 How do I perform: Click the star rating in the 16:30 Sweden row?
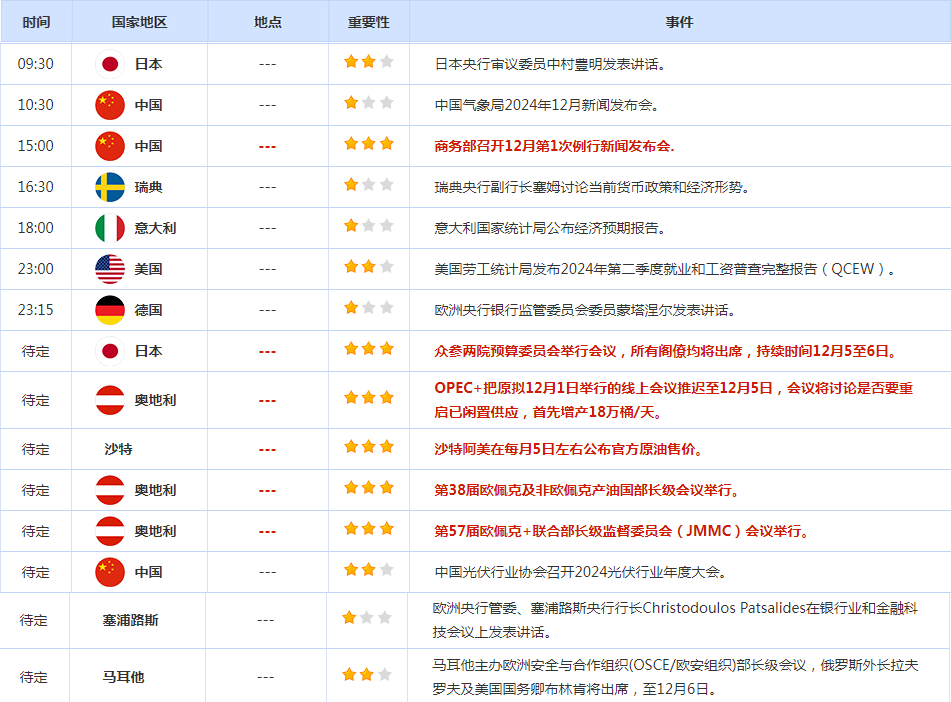click(x=369, y=184)
